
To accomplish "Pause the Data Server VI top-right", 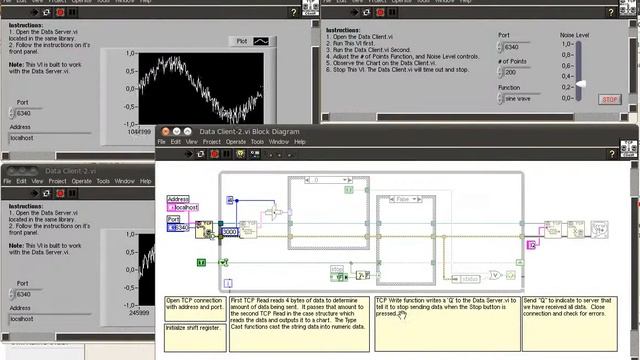I will [x=392, y=12].
